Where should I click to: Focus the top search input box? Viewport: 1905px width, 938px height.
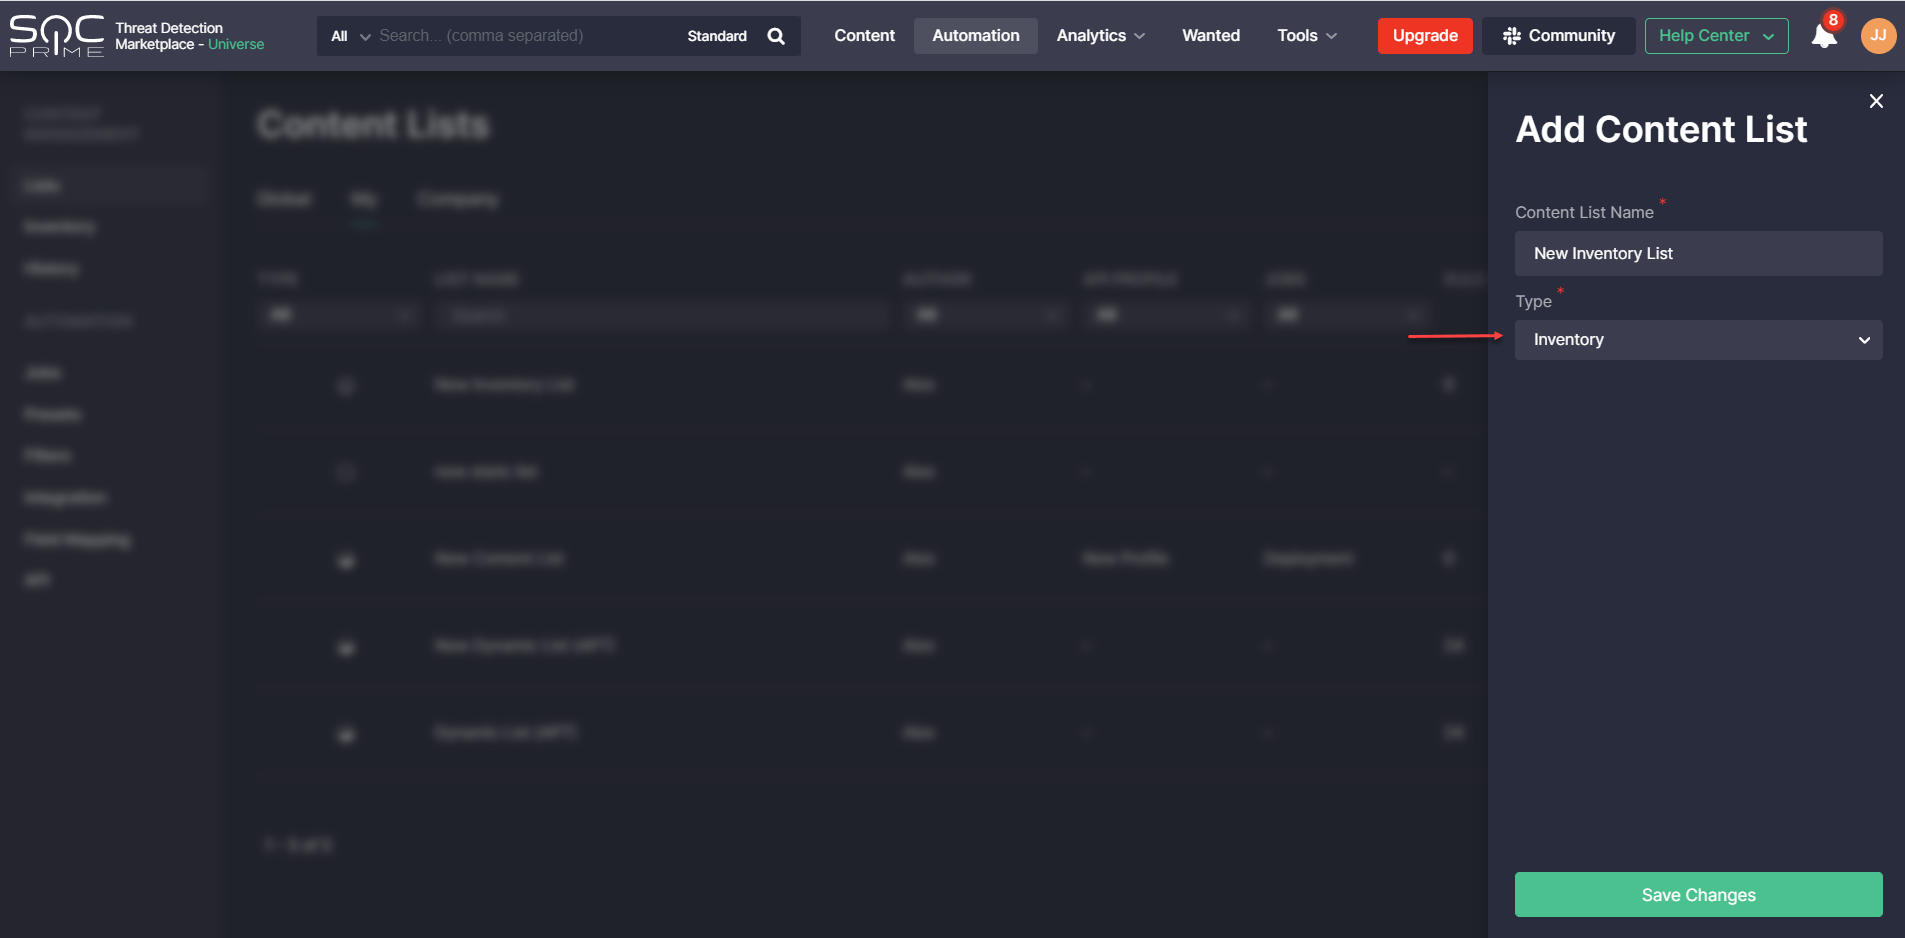(x=525, y=36)
